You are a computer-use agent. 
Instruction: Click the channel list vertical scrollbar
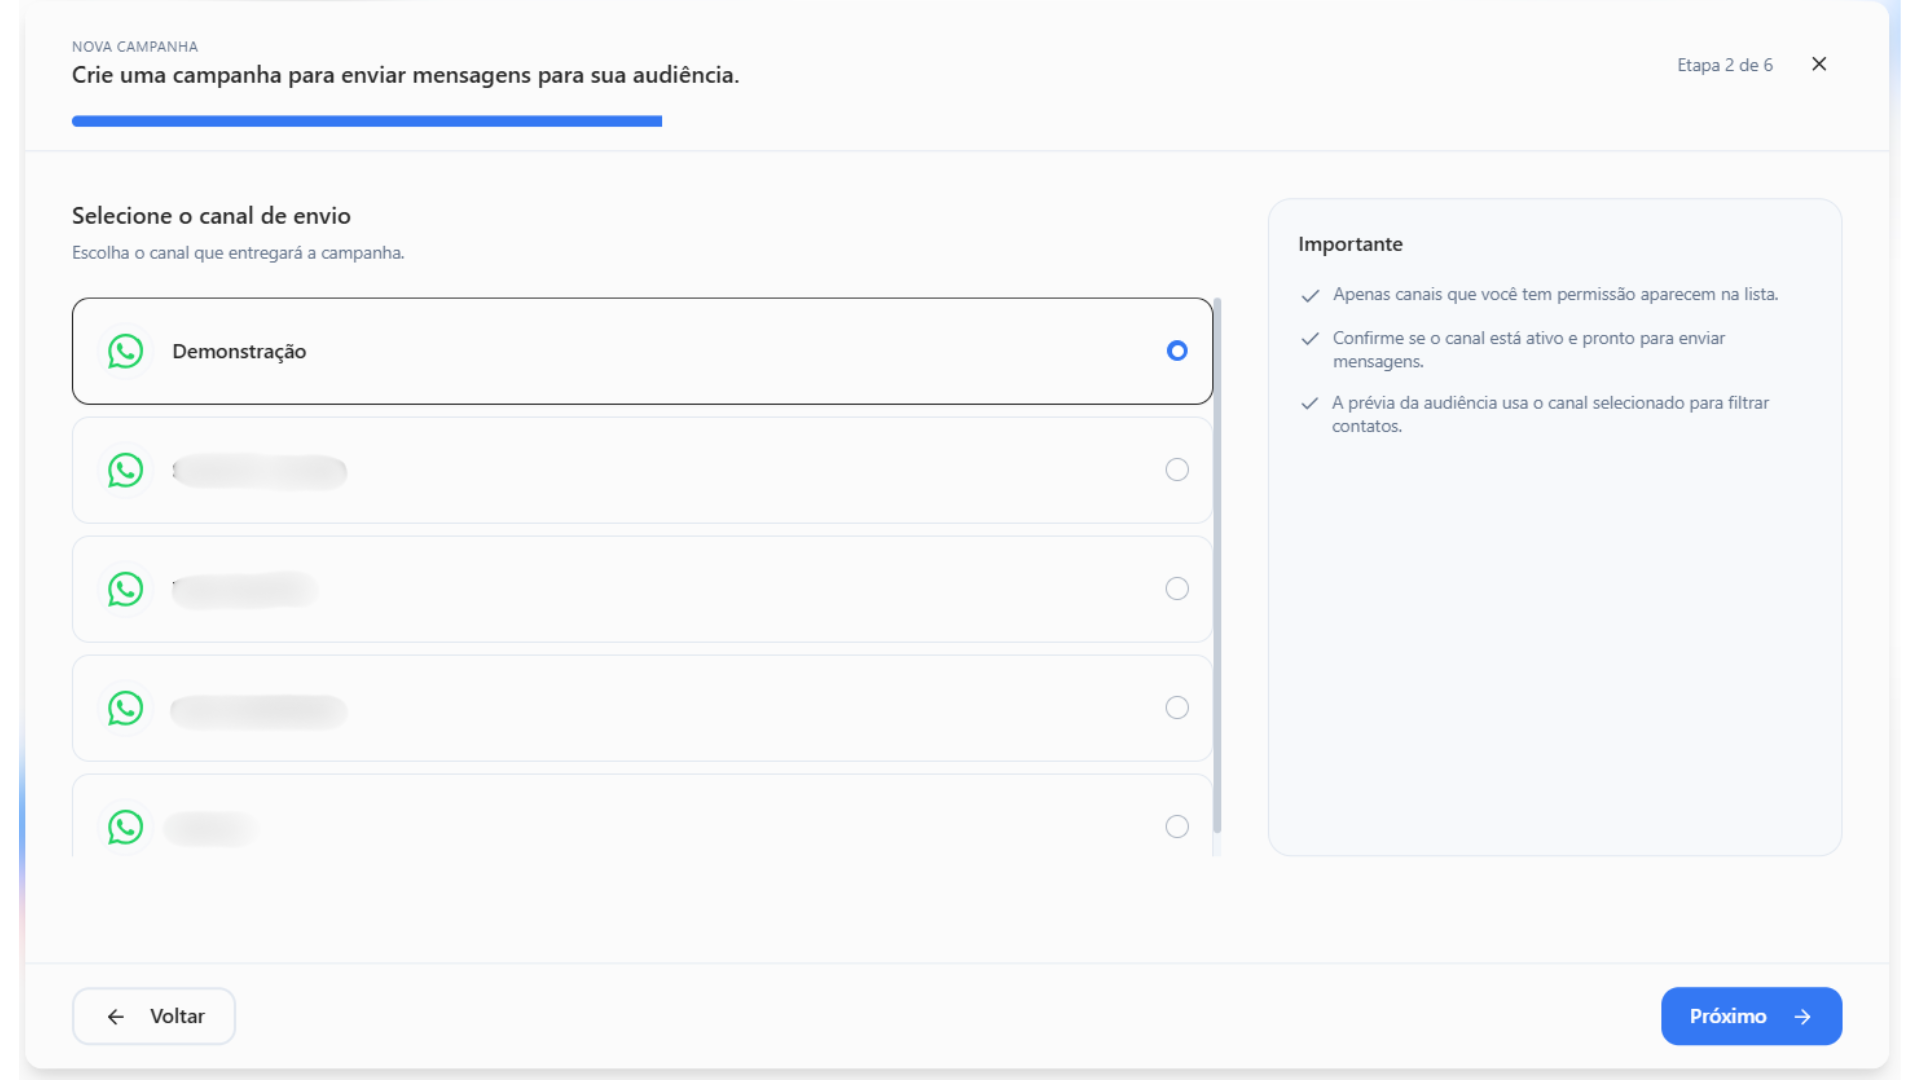tap(1217, 565)
